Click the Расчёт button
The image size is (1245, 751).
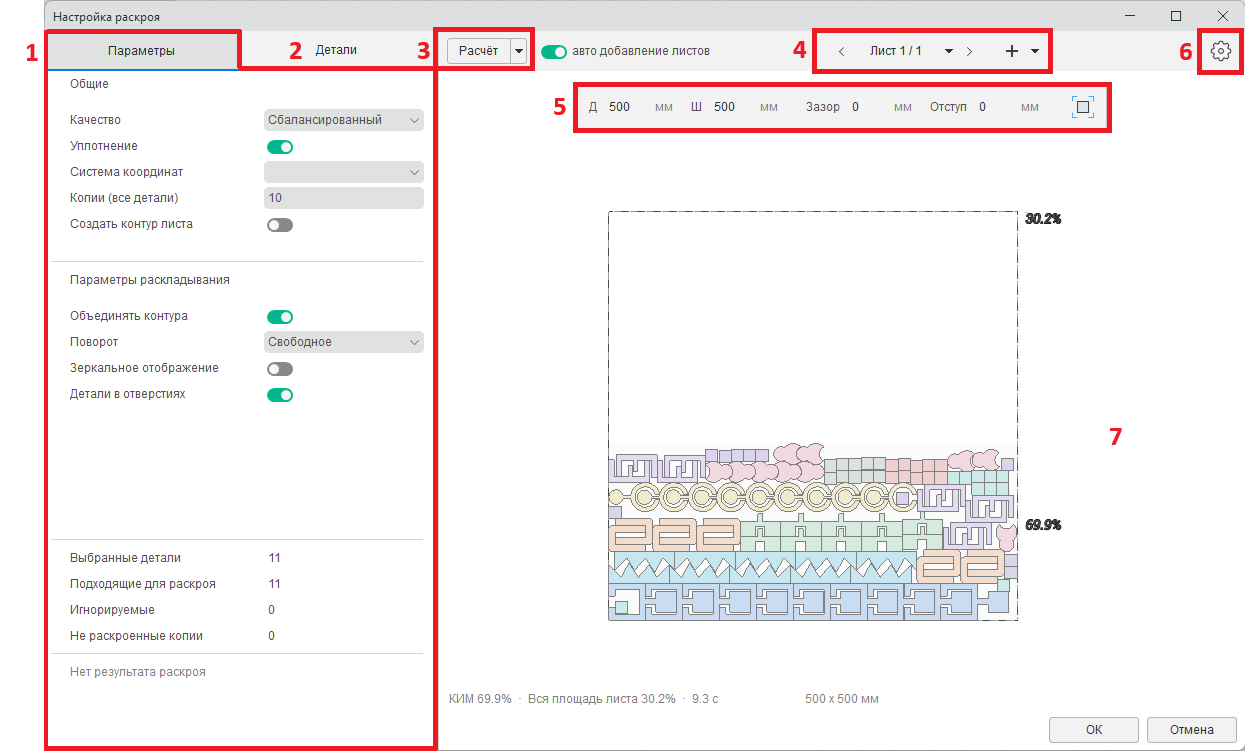pos(479,51)
